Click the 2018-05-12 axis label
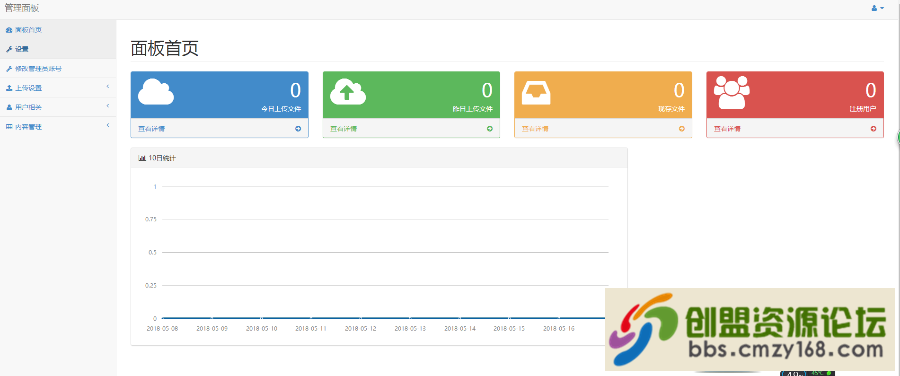This screenshot has width=900, height=376. point(360,329)
